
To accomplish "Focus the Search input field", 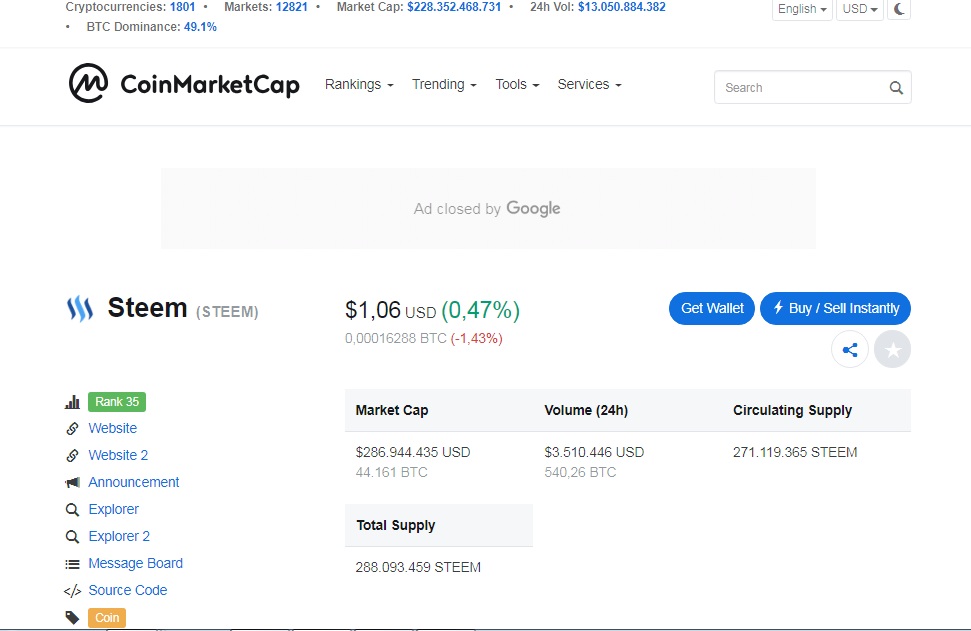I will [798, 88].
